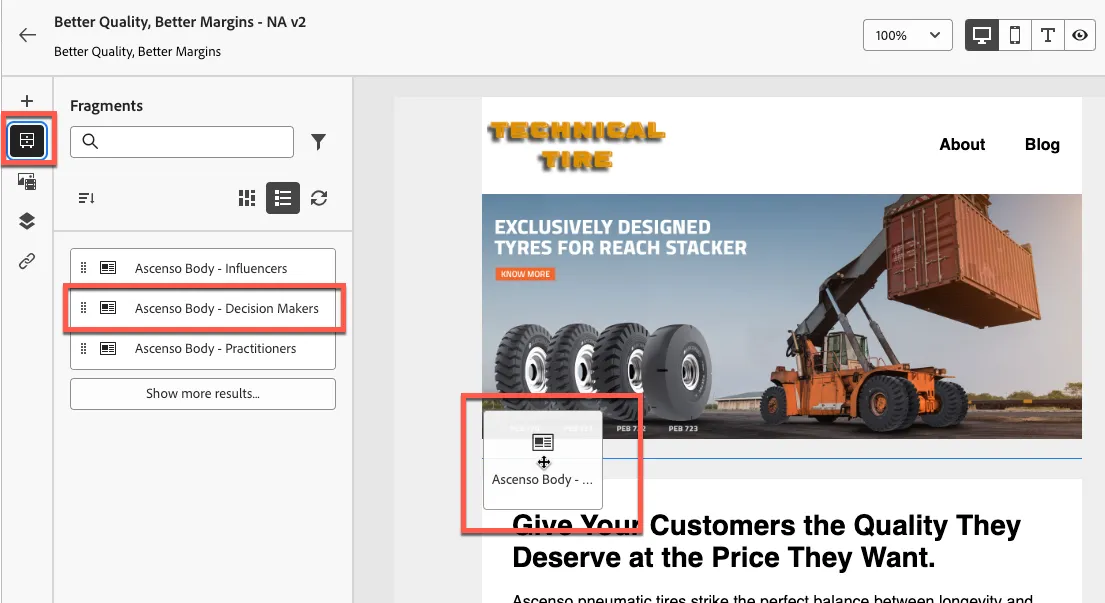Click drag handle of Practitioners fragment
Screen dimensions: 1105x603
click(84, 348)
